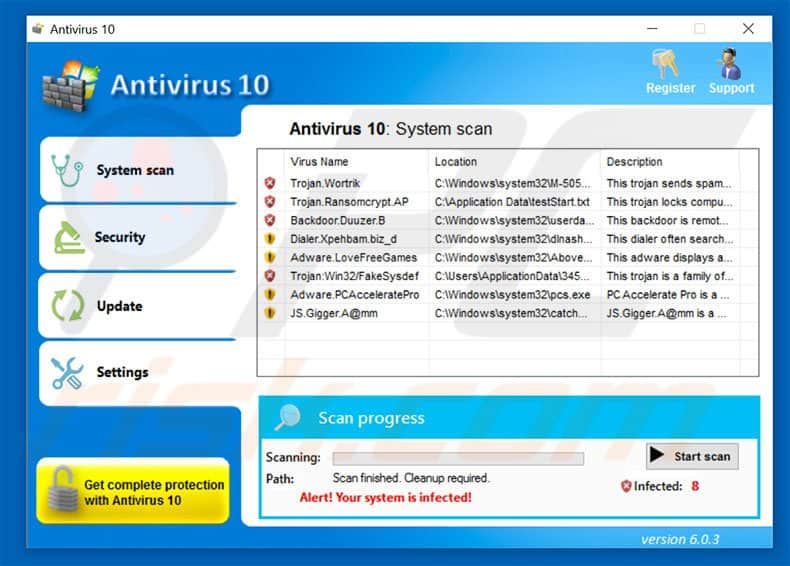Click the wrench tools Settings icon
This screenshot has height=566, width=790.
[67, 372]
